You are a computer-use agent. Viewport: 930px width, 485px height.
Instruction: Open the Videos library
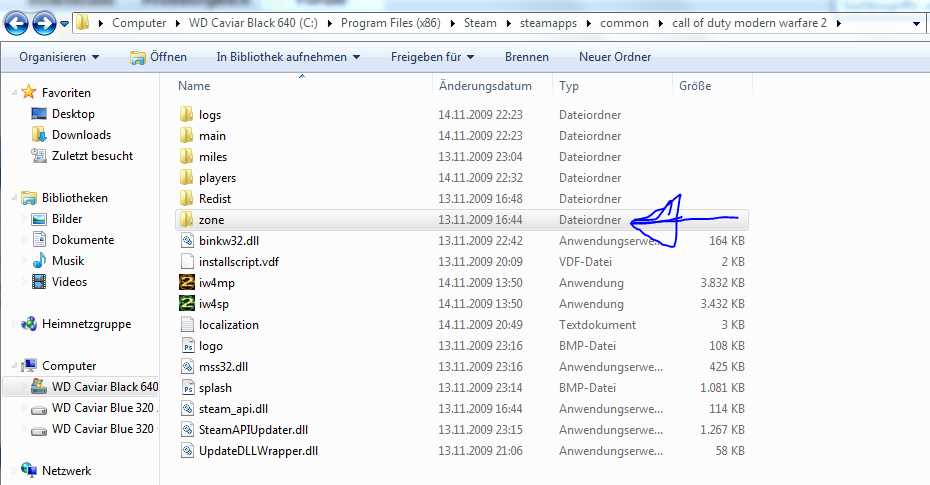pos(69,282)
